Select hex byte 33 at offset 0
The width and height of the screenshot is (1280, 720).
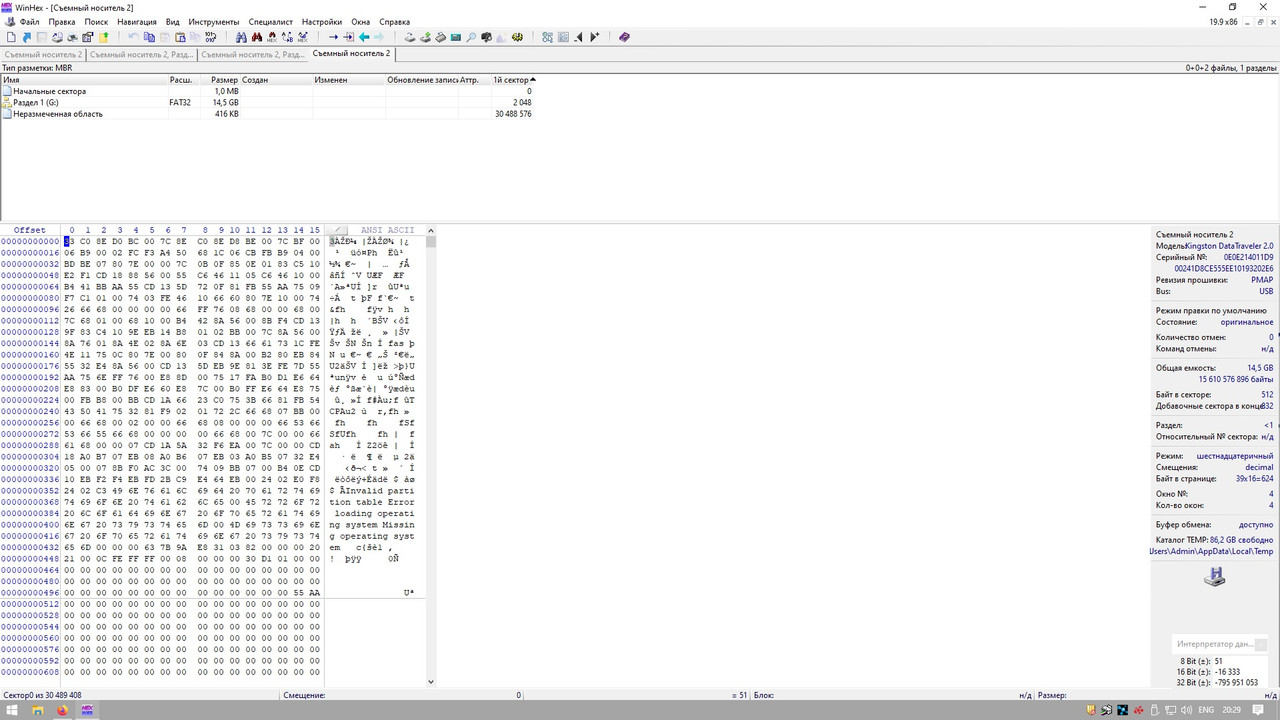pos(70,241)
